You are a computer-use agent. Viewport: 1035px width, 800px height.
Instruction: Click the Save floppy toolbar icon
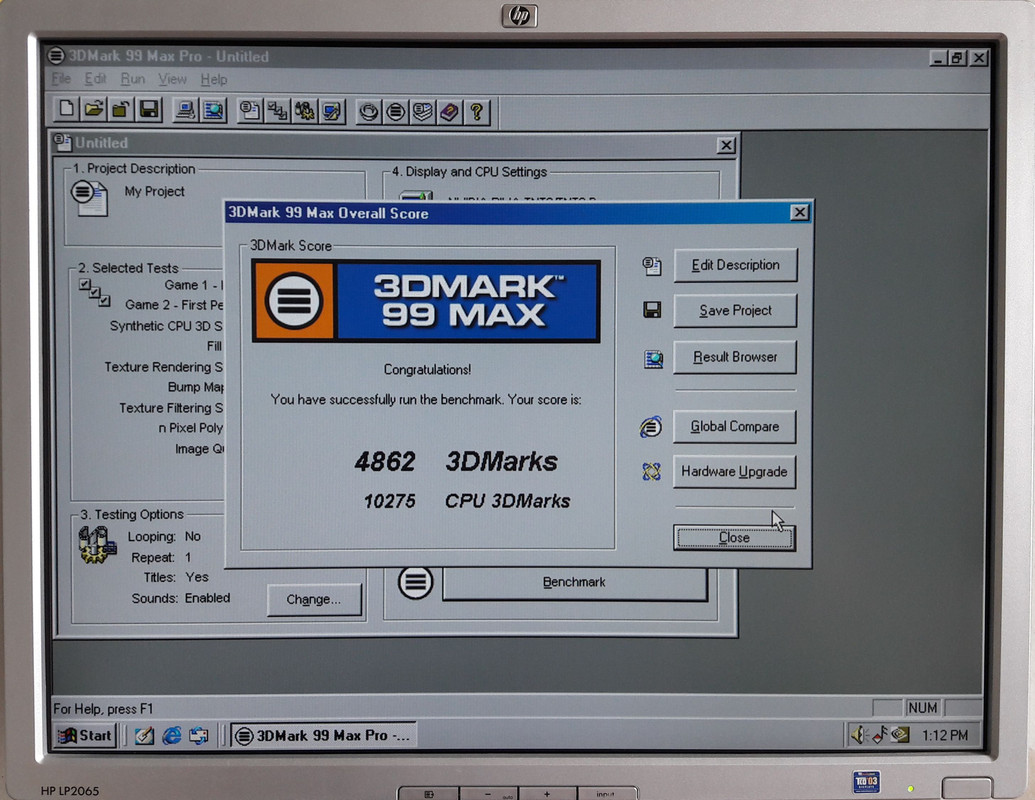[x=149, y=109]
